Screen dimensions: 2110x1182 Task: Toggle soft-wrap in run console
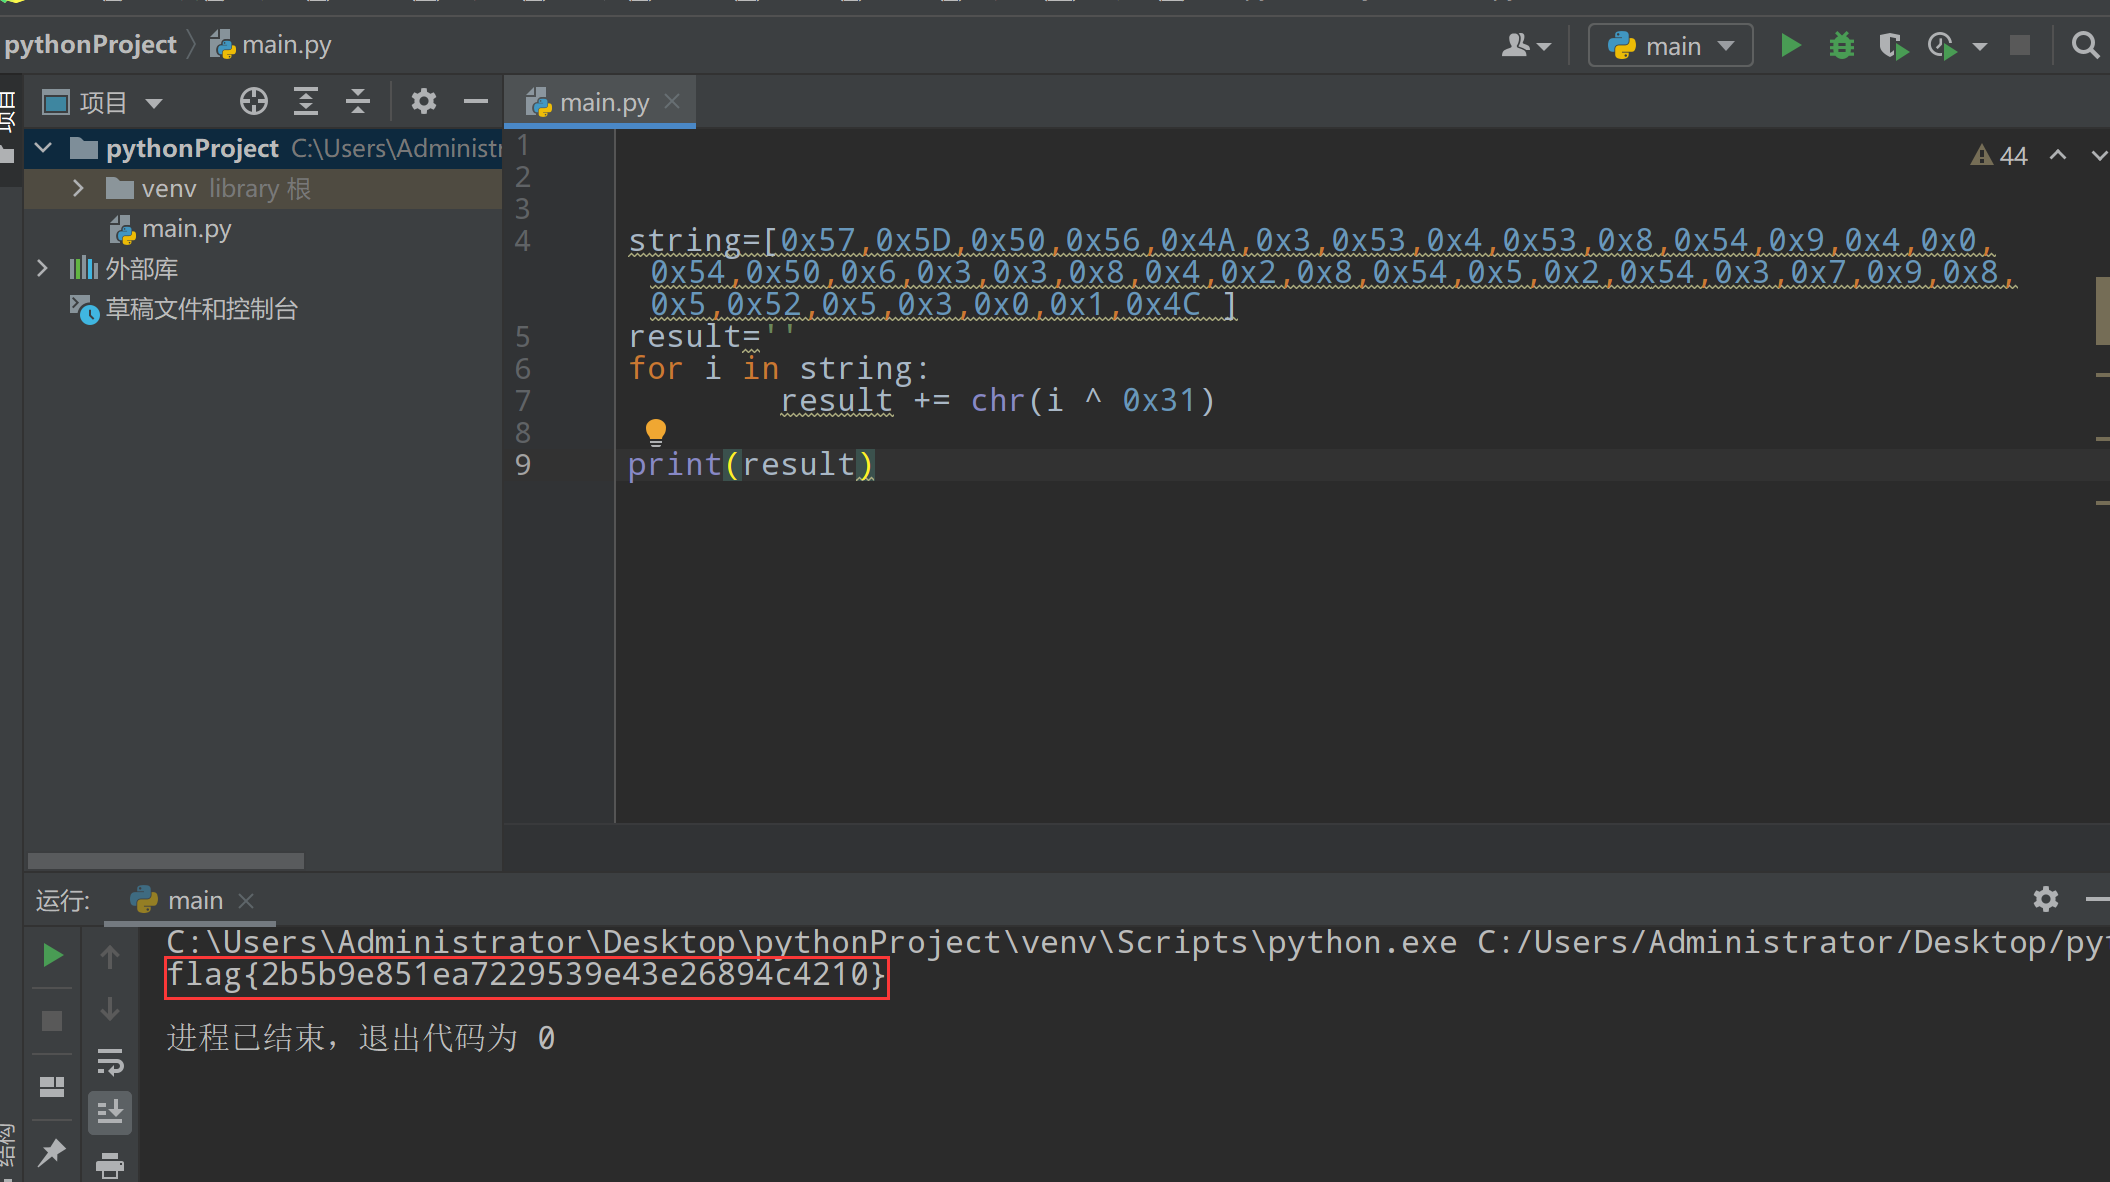110,1061
